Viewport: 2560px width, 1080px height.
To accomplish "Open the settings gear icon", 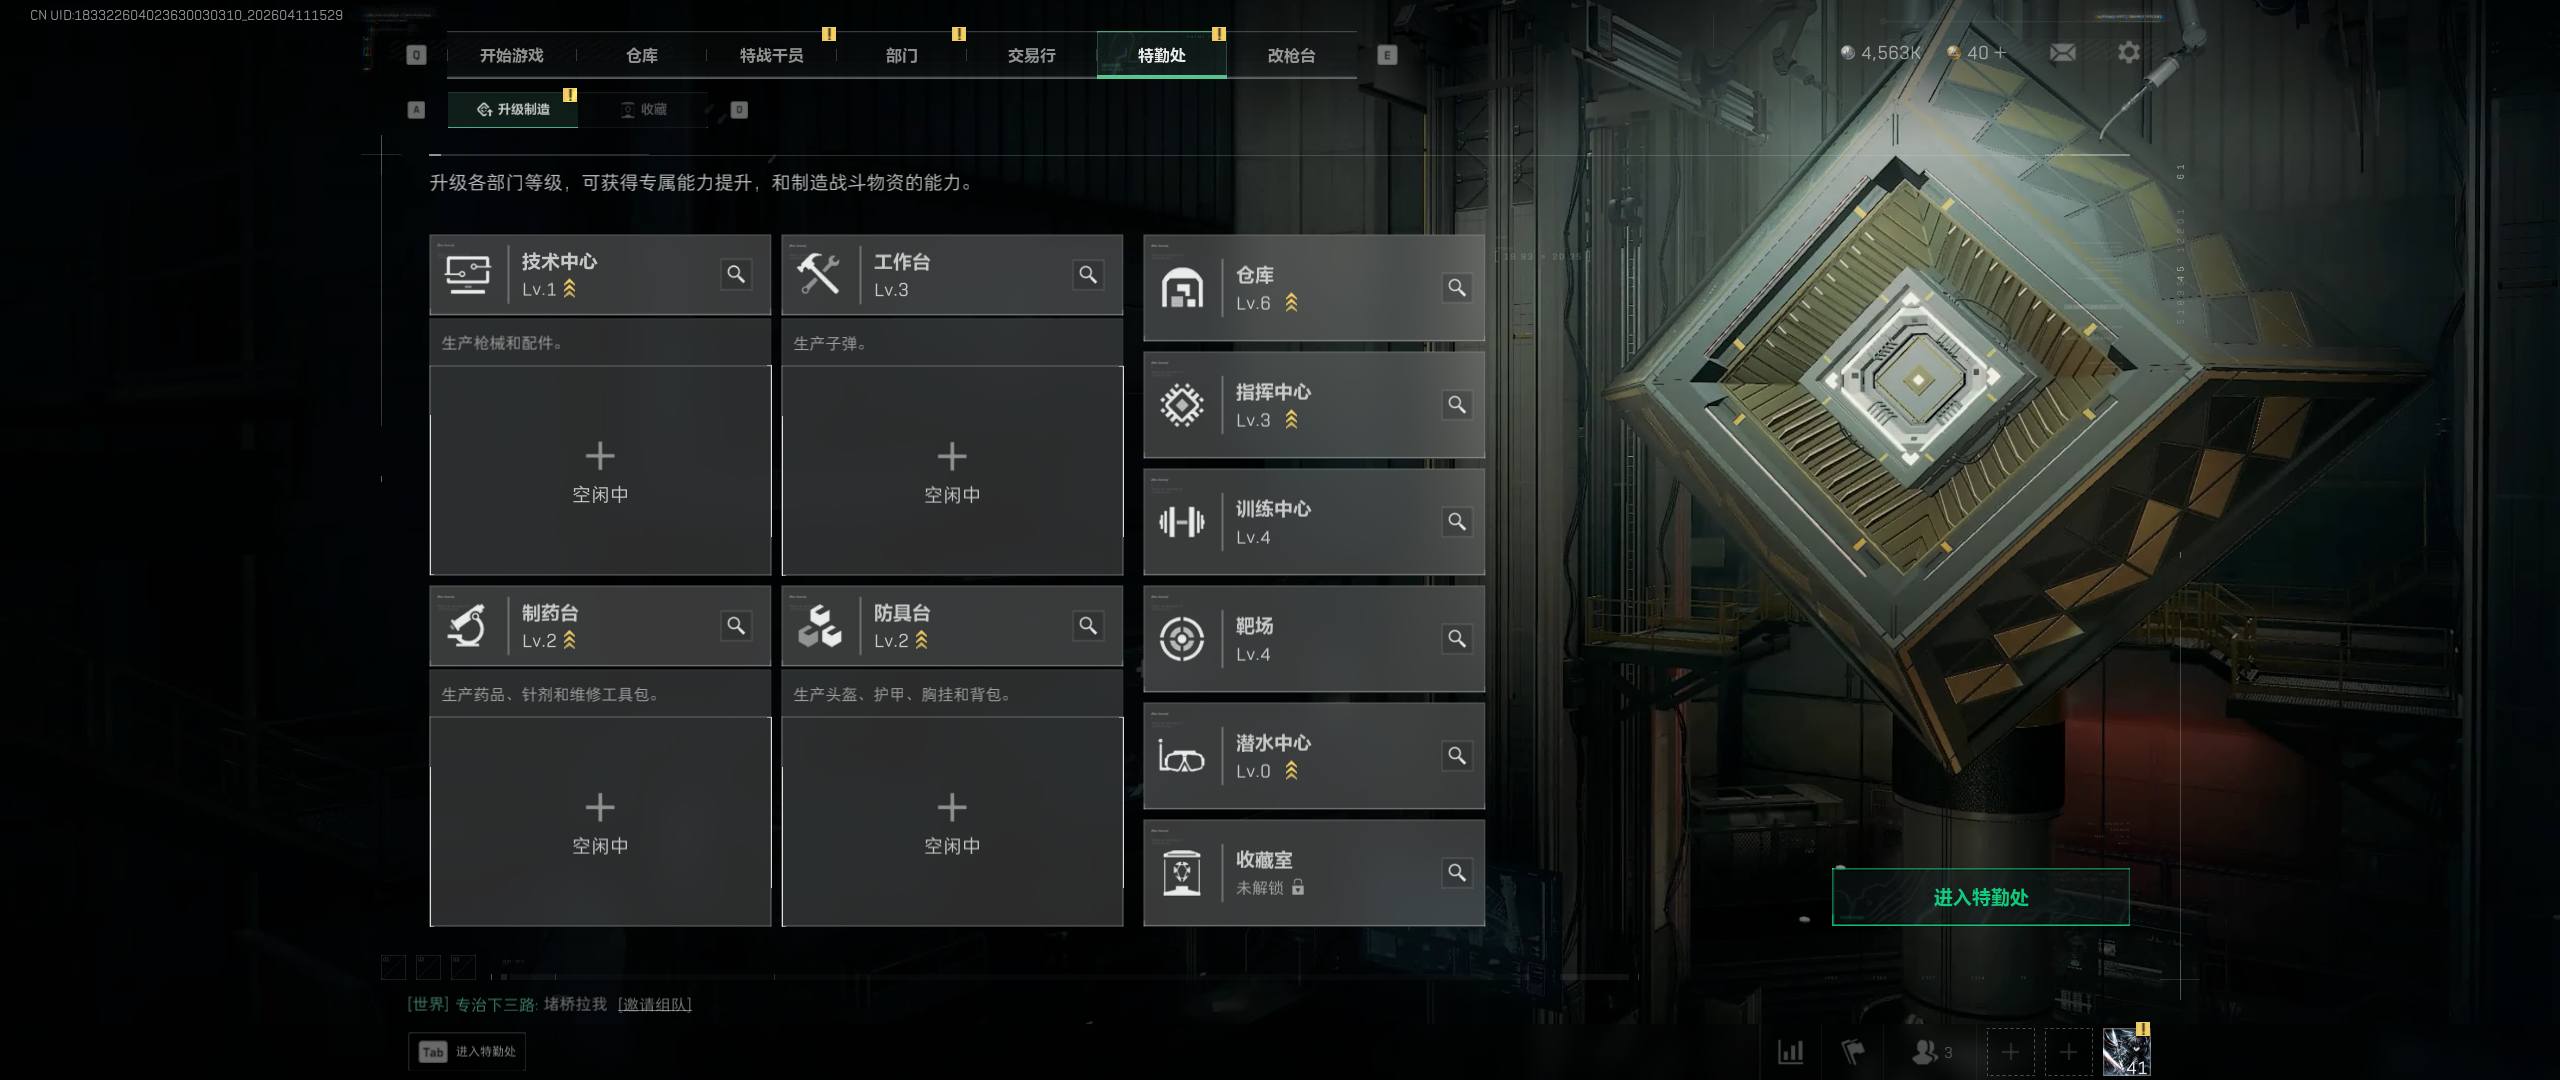I will coord(2129,53).
